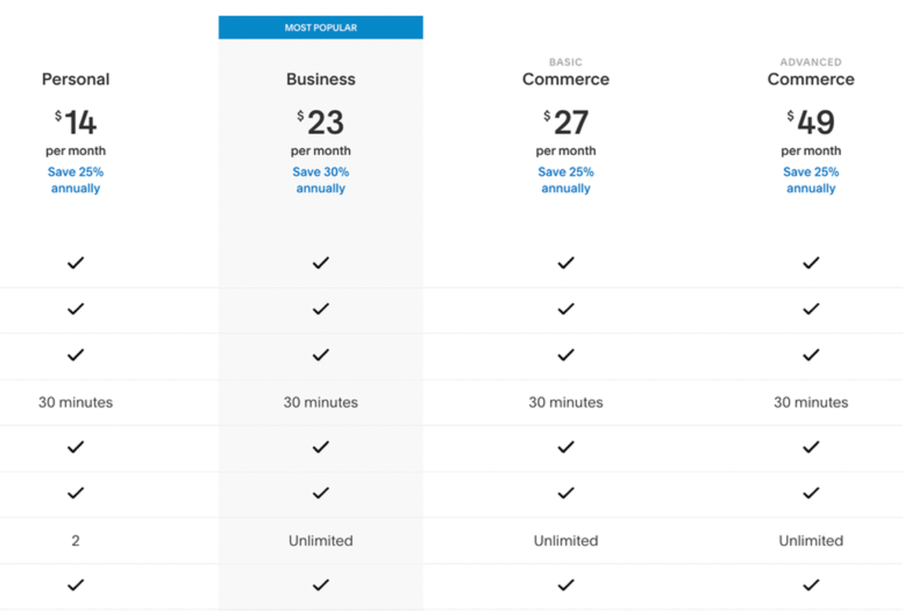The width and height of the screenshot is (903, 611).
Task: Click the first-row checkmark under Basic Commerce
Action: point(566,263)
